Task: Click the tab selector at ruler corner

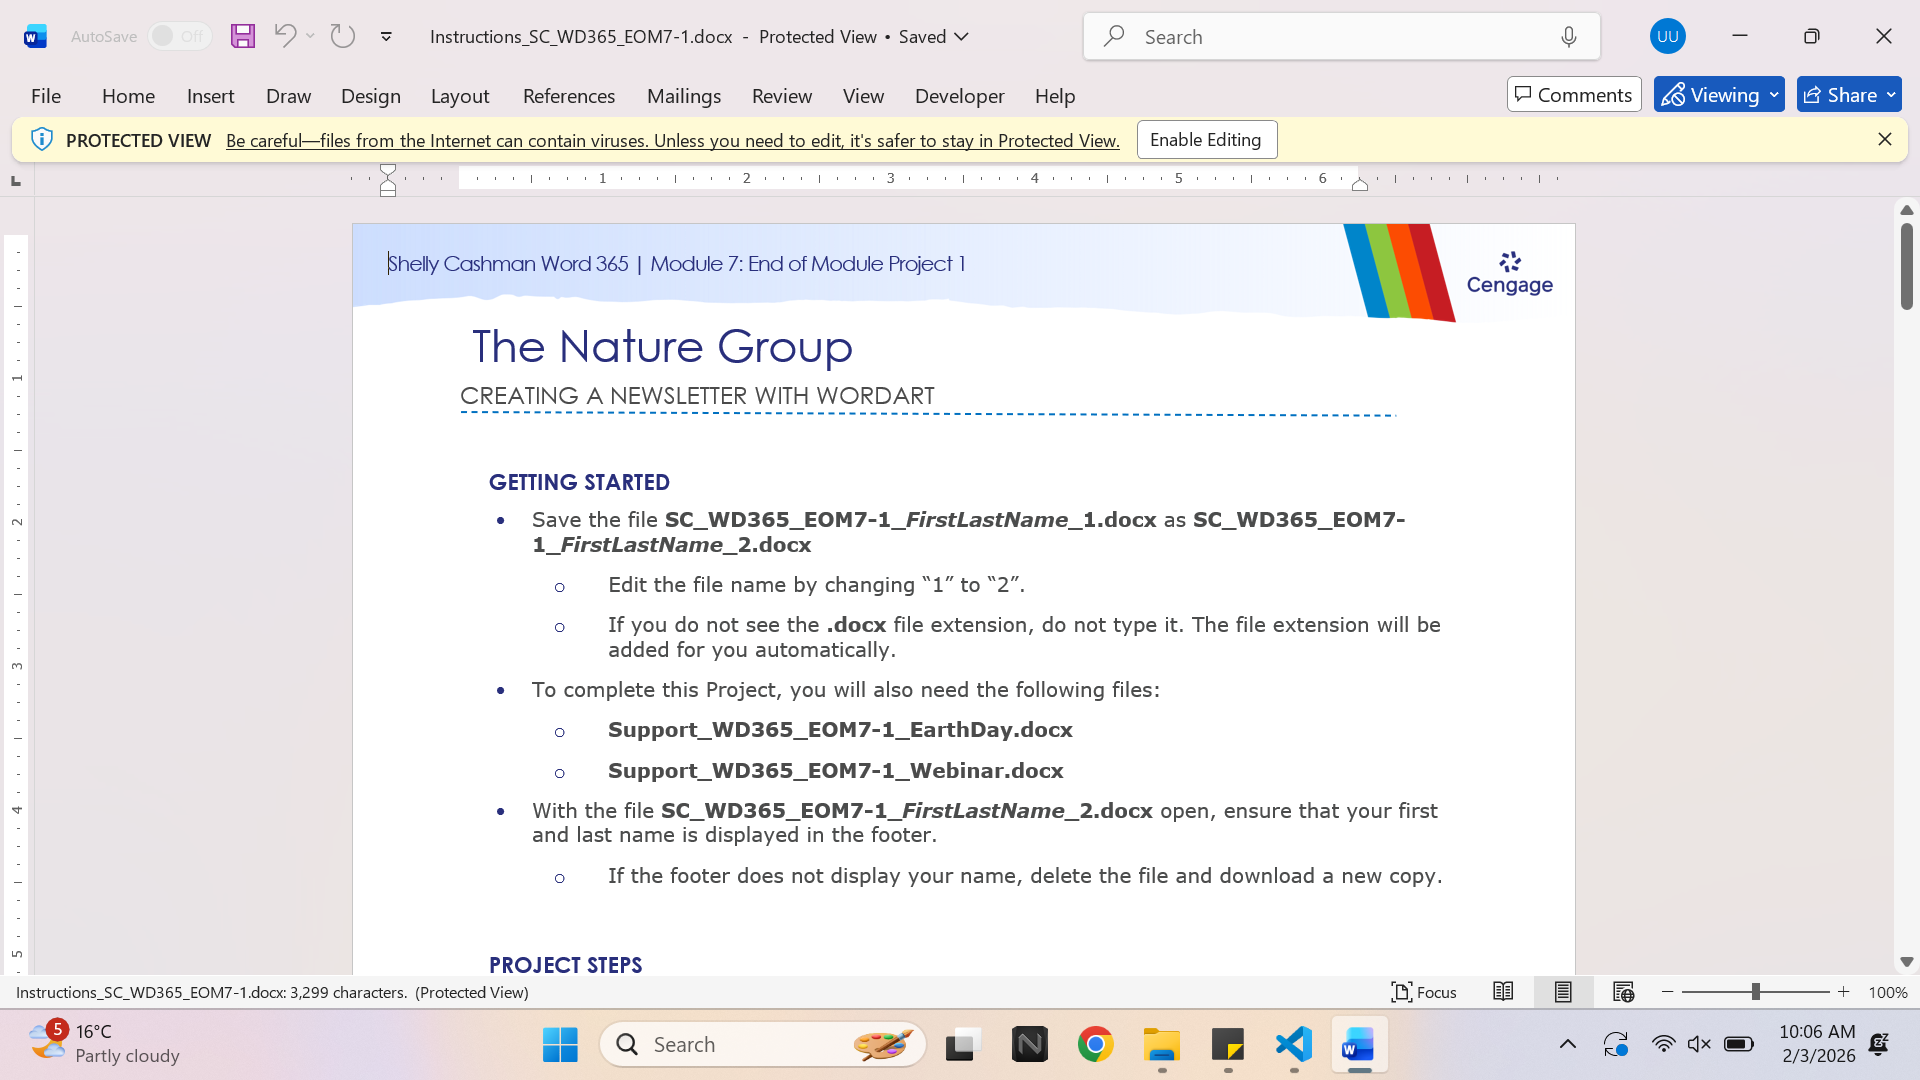Action: pos(15,180)
